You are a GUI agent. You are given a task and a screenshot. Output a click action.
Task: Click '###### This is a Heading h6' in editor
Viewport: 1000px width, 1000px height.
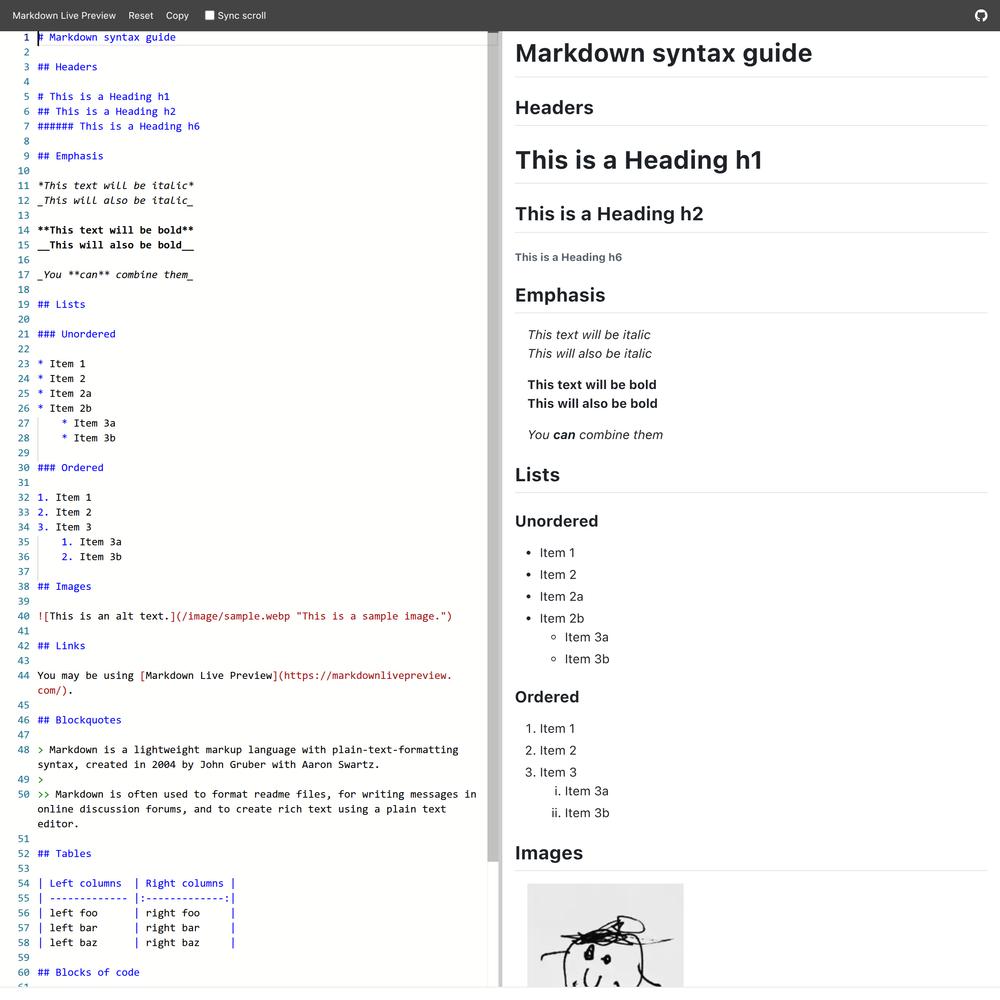(x=119, y=126)
